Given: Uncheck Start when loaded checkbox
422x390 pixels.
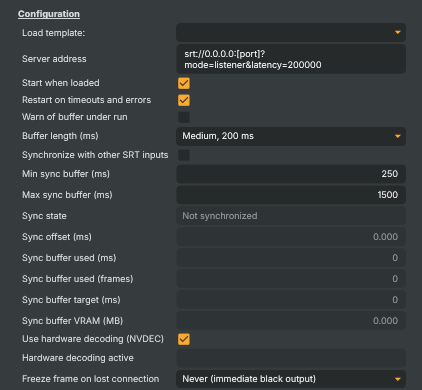Looking at the screenshot, I should (x=184, y=83).
